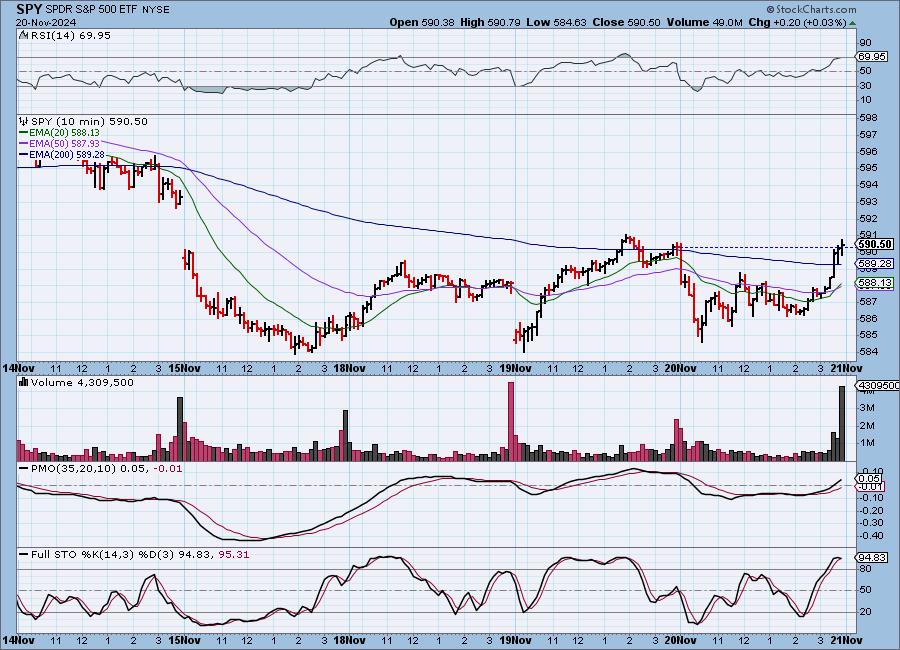
Task: Click the 20Nov marker under the price chart
Action: point(681,369)
